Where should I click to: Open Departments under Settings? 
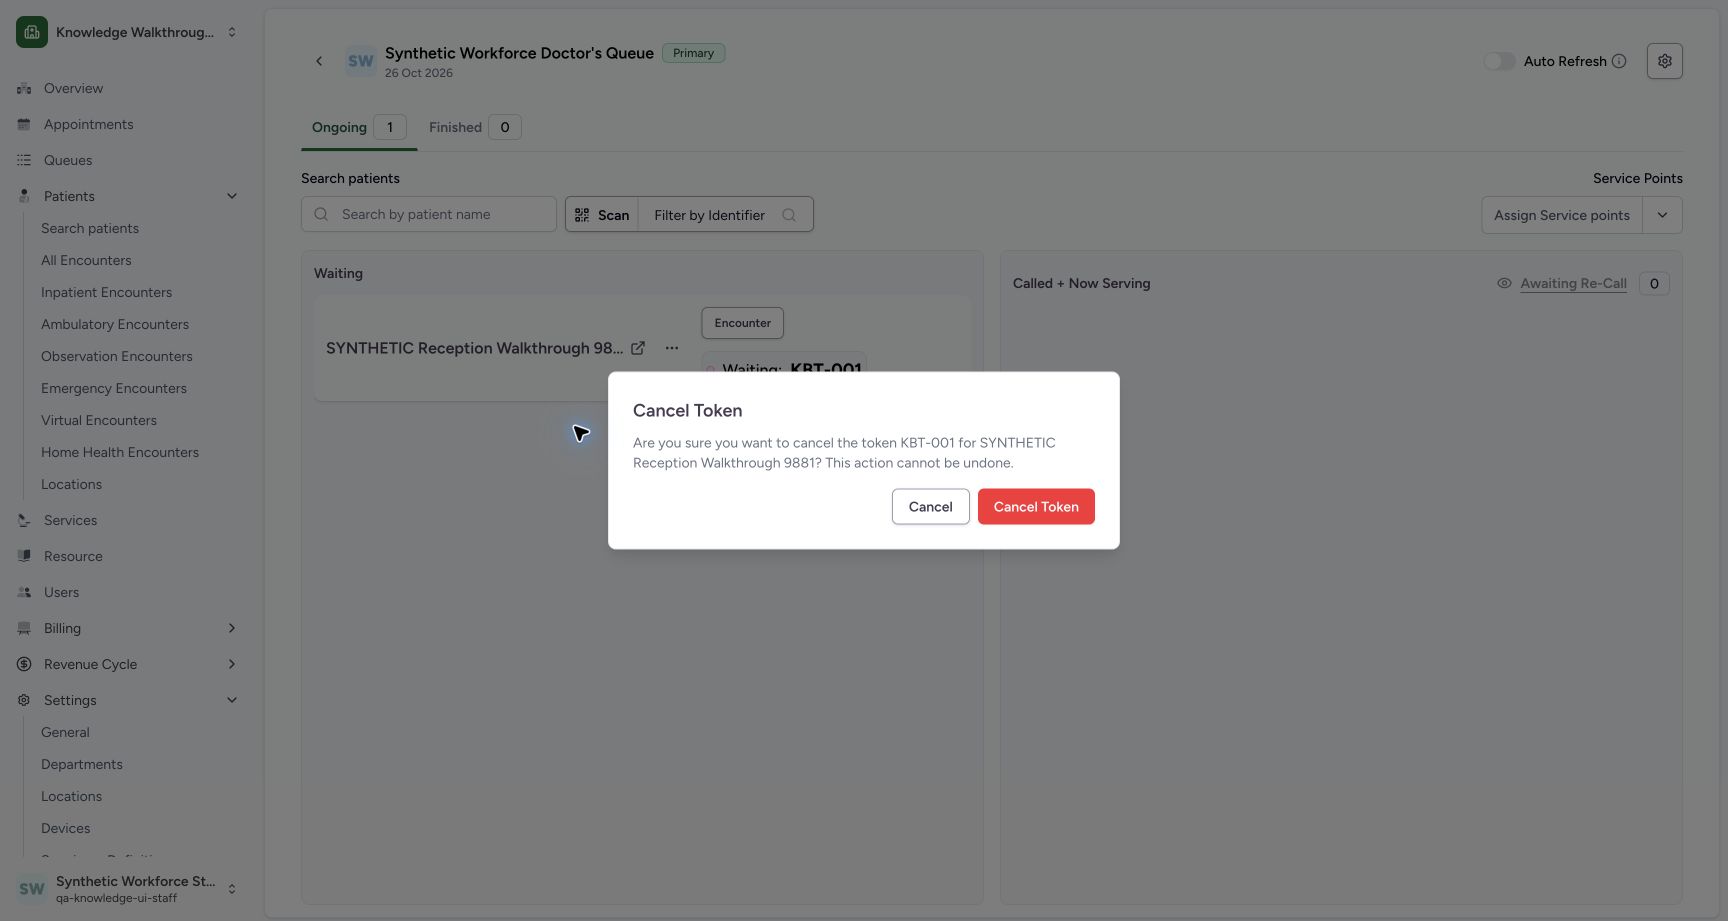[x=82, y=764]
